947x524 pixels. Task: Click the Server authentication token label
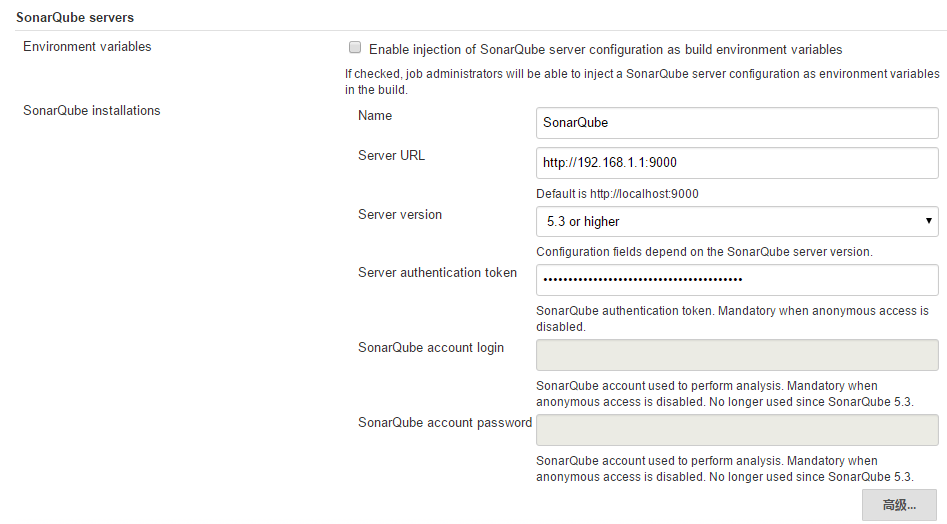[437, 273]
